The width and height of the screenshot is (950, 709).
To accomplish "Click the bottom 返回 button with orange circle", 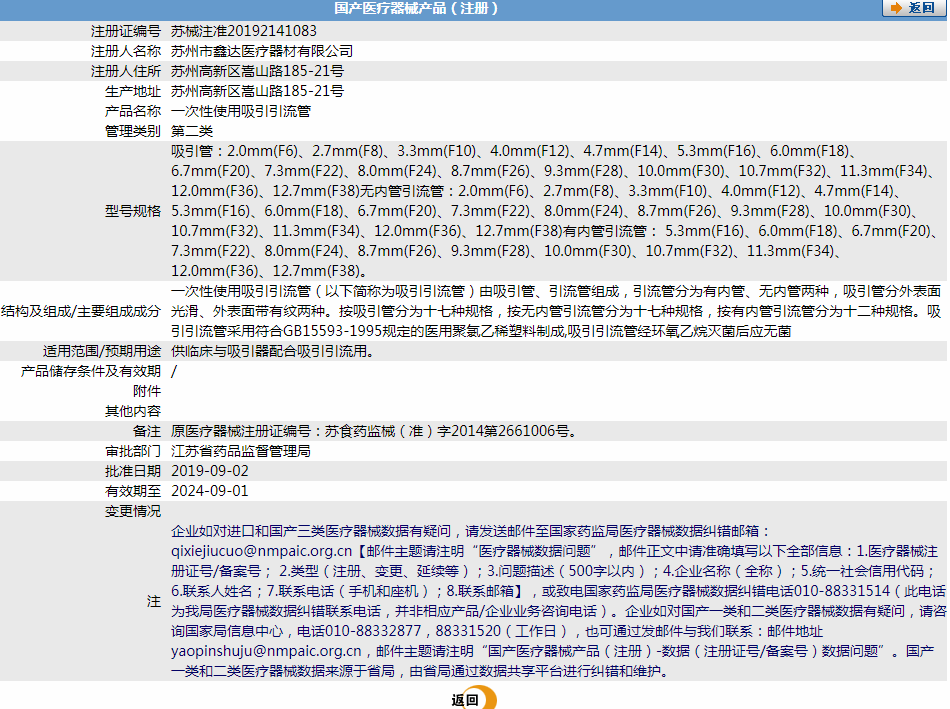I will pyautogui.click(x=473, y=699).
